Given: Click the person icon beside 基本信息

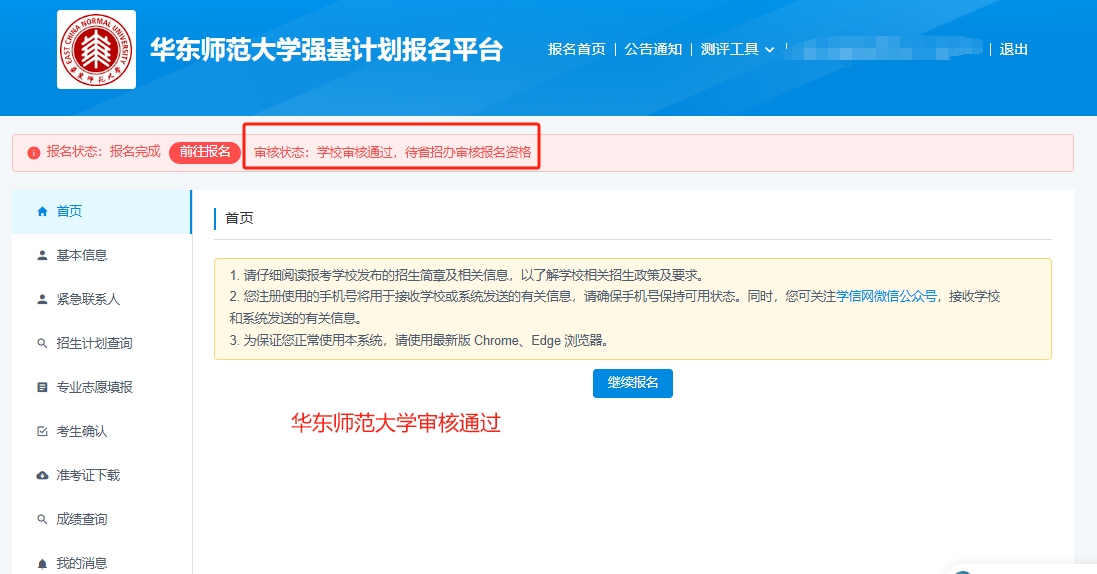Looking at the screenshot, I should pyautogui.click(x=42, y=256).
